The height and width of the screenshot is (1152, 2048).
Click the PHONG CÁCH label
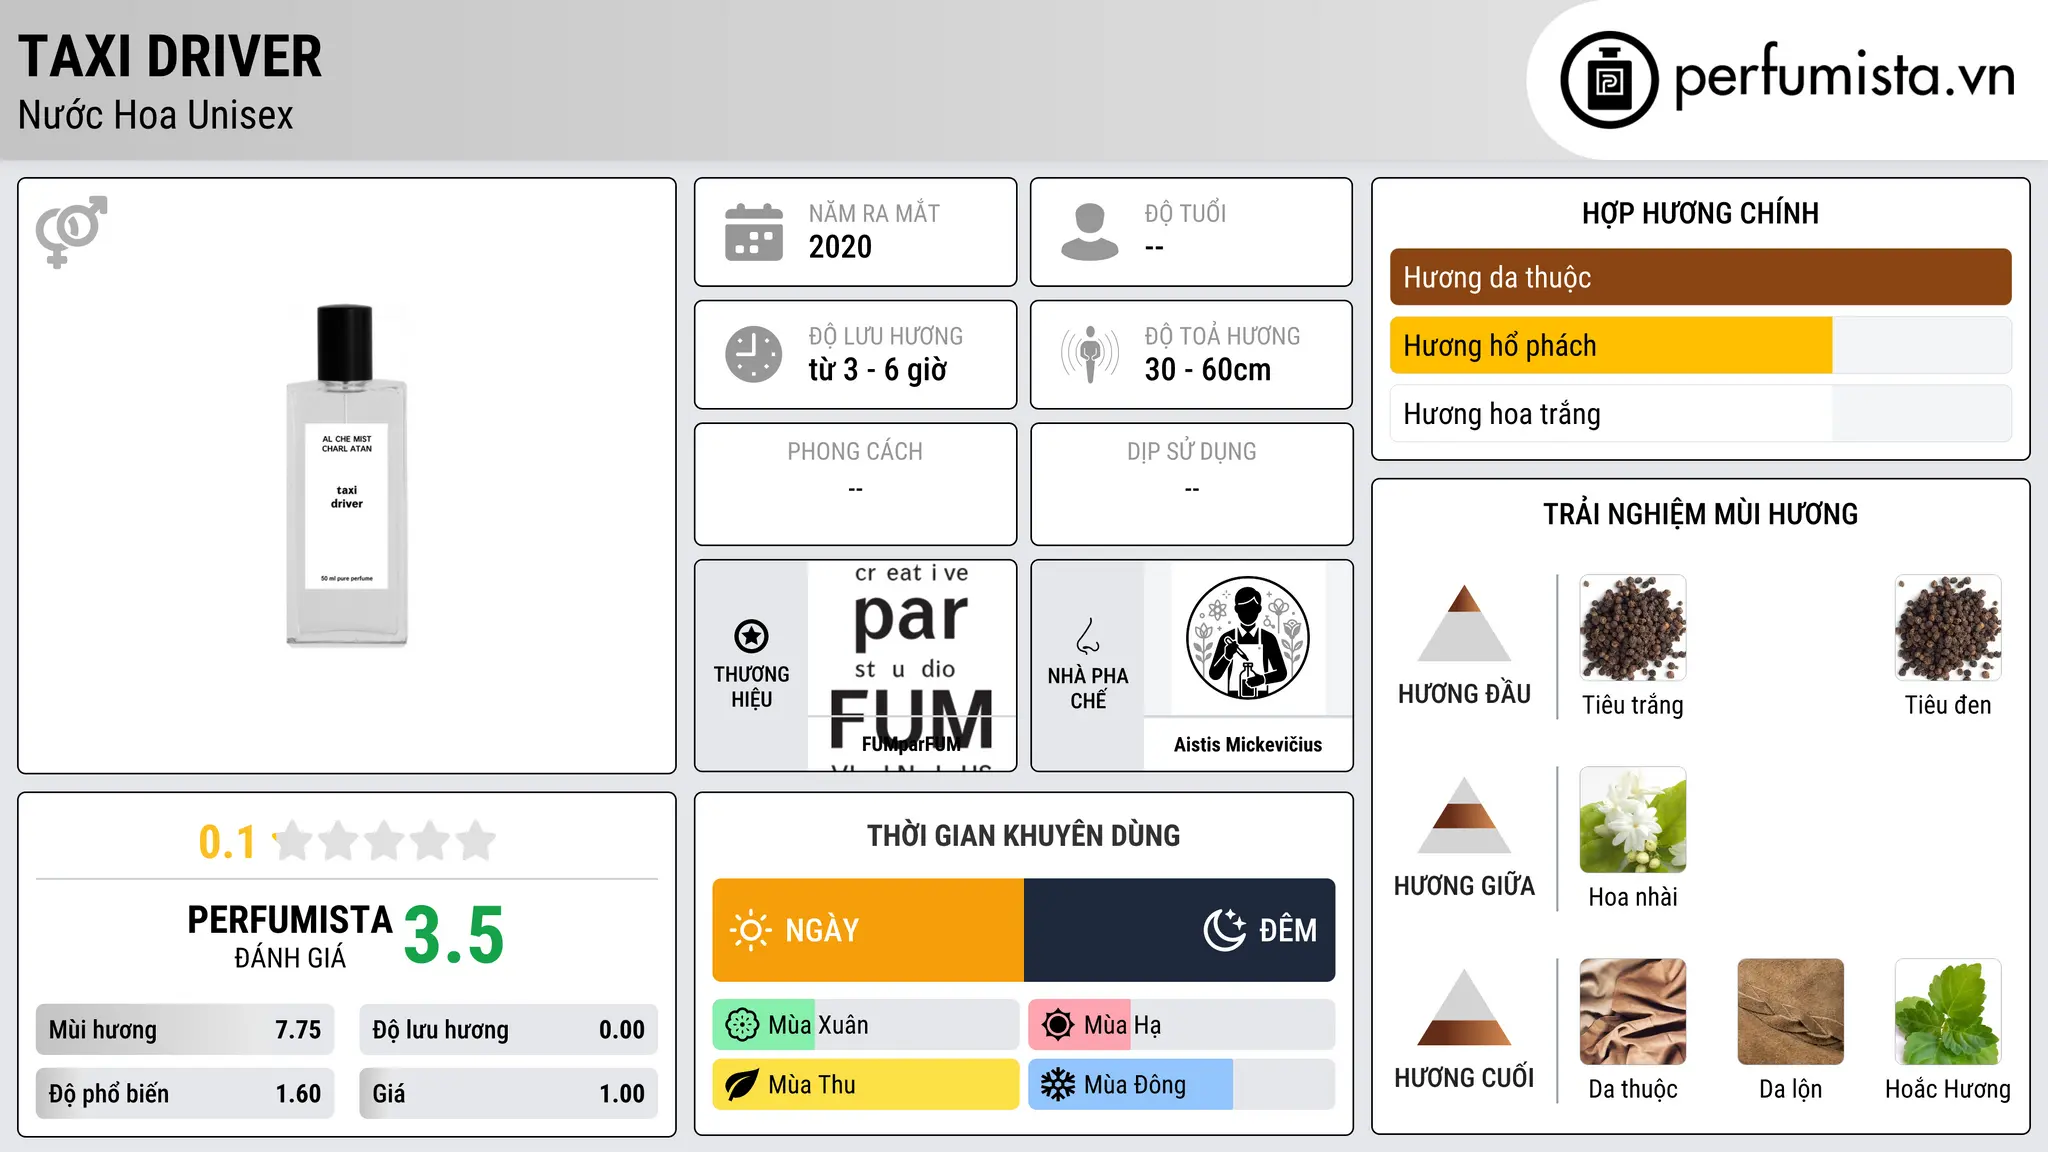[855, 452]
